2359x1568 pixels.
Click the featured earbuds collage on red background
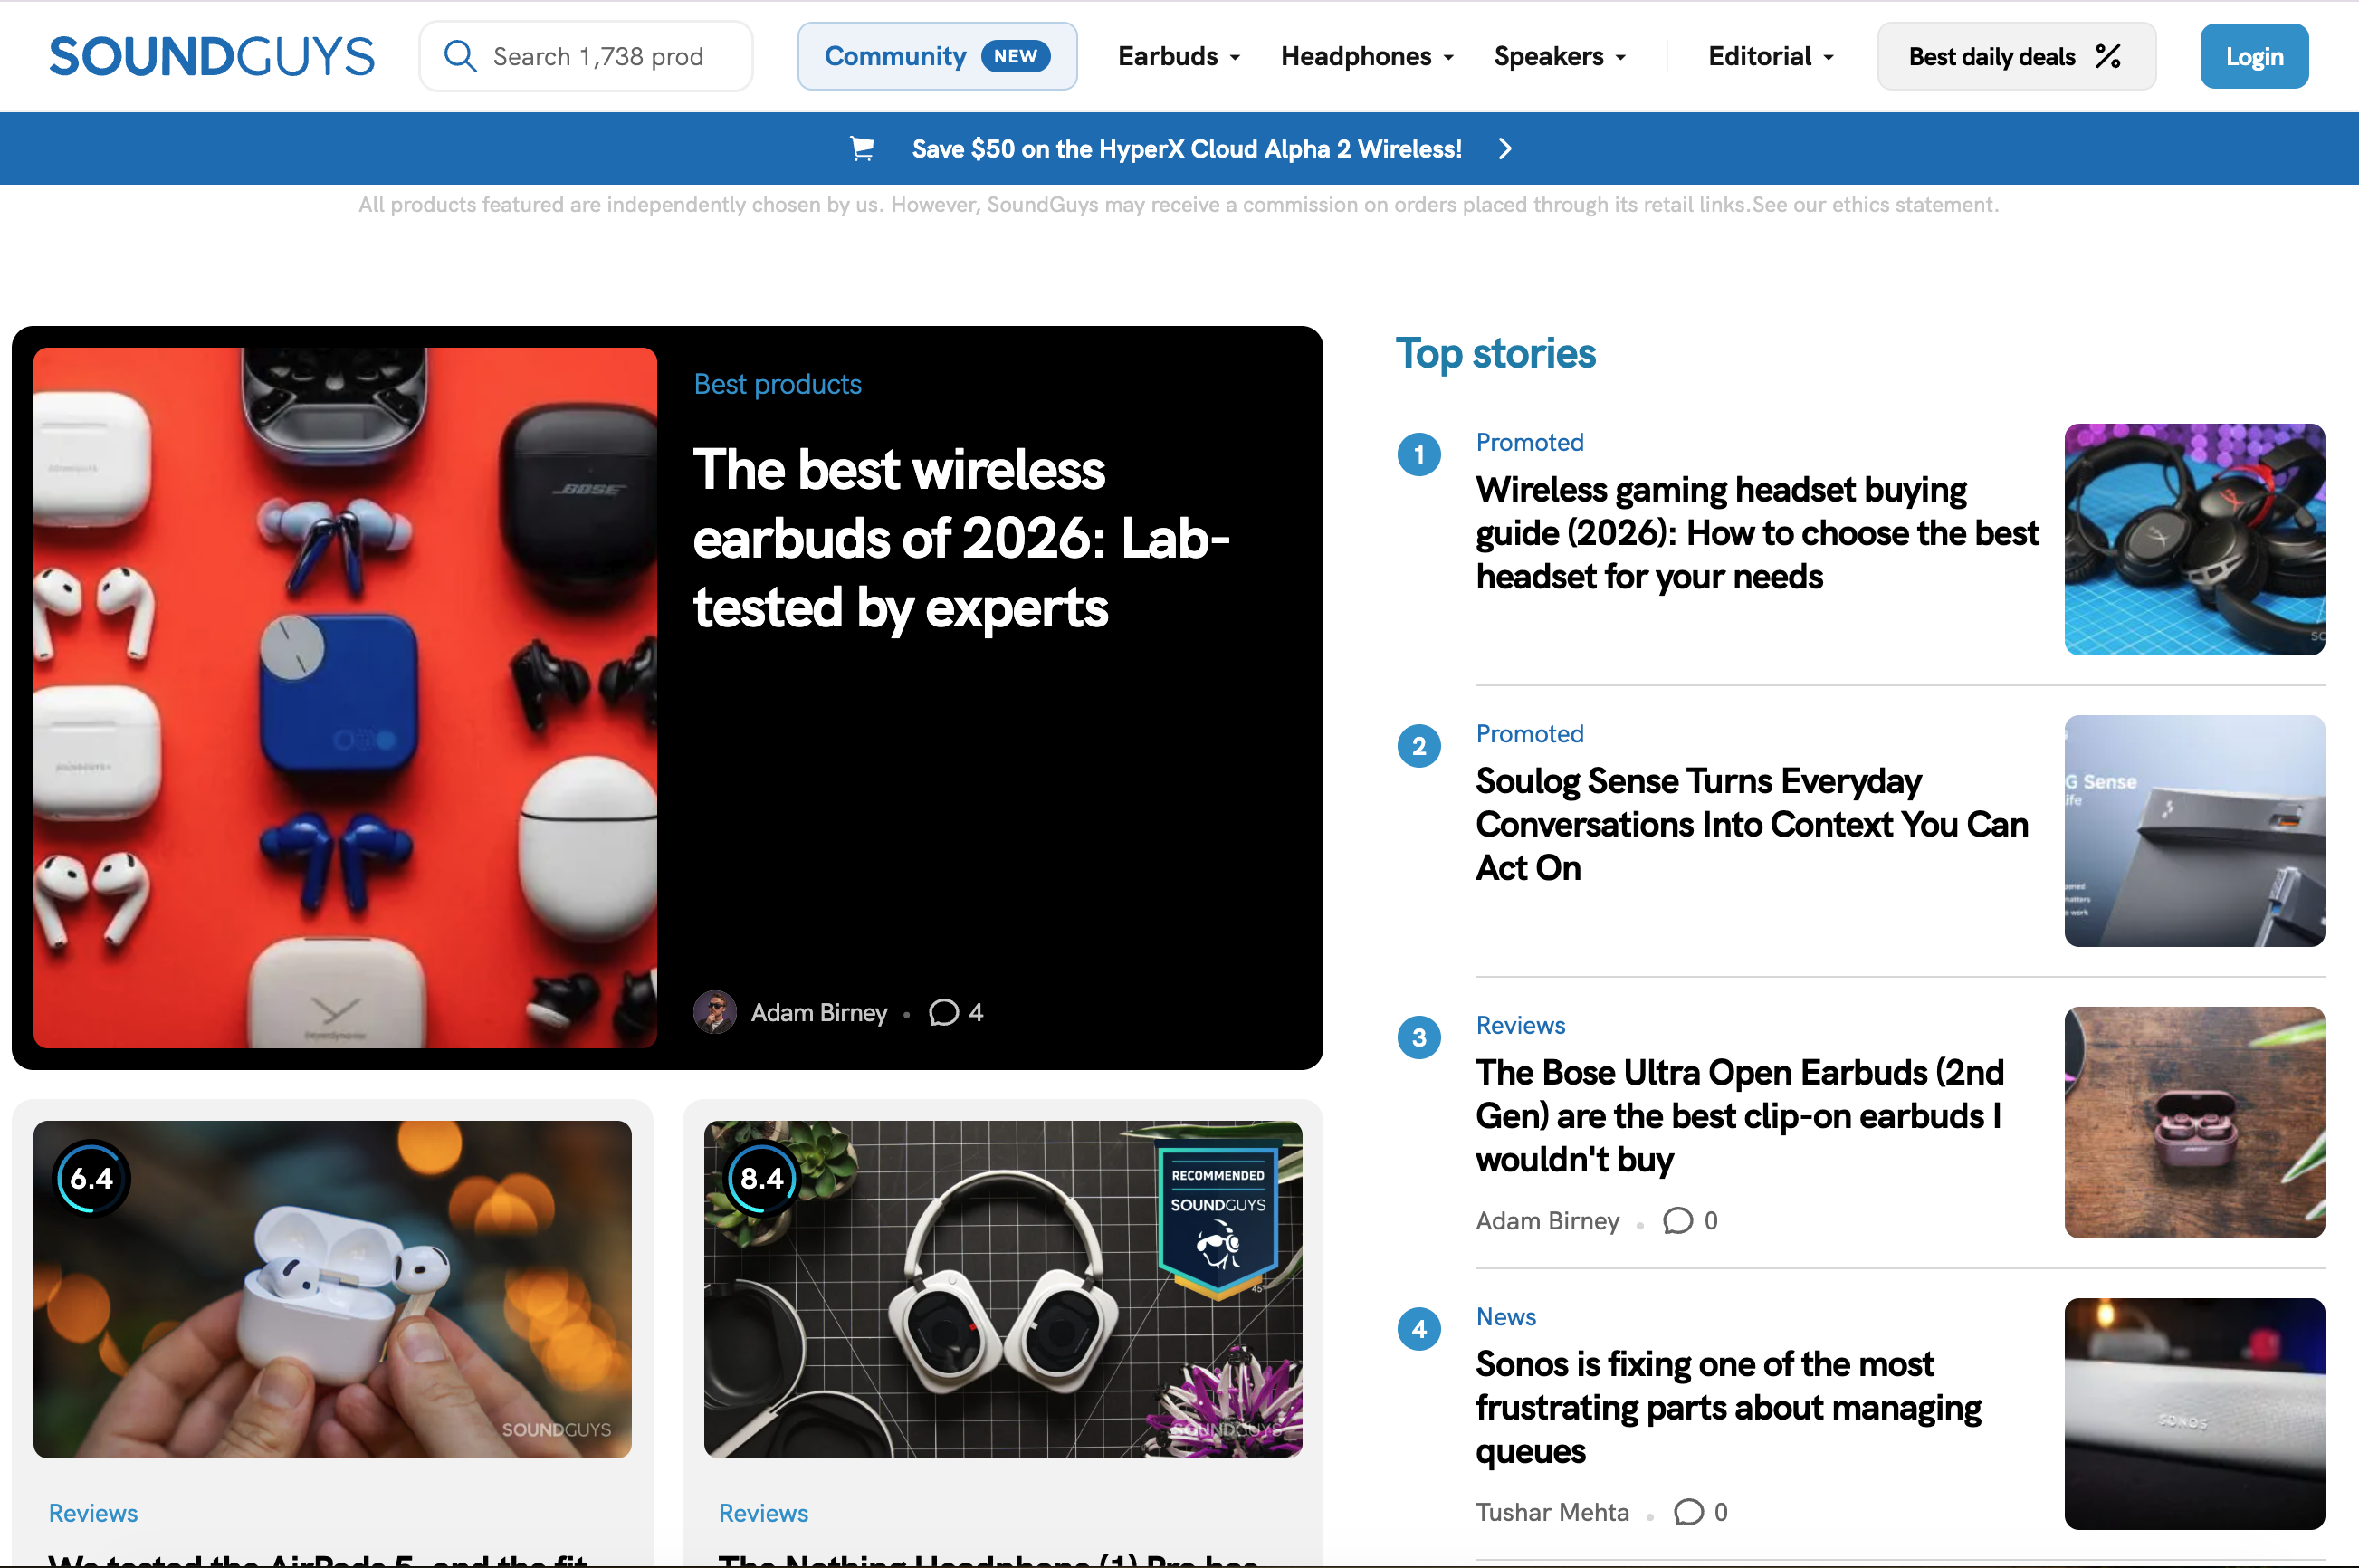(345, 698)
